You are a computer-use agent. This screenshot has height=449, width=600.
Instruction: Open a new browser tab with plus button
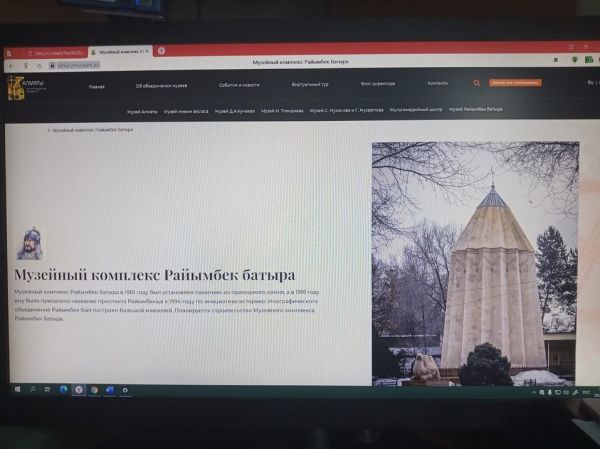pyautogui.click(x=161, y=50)
